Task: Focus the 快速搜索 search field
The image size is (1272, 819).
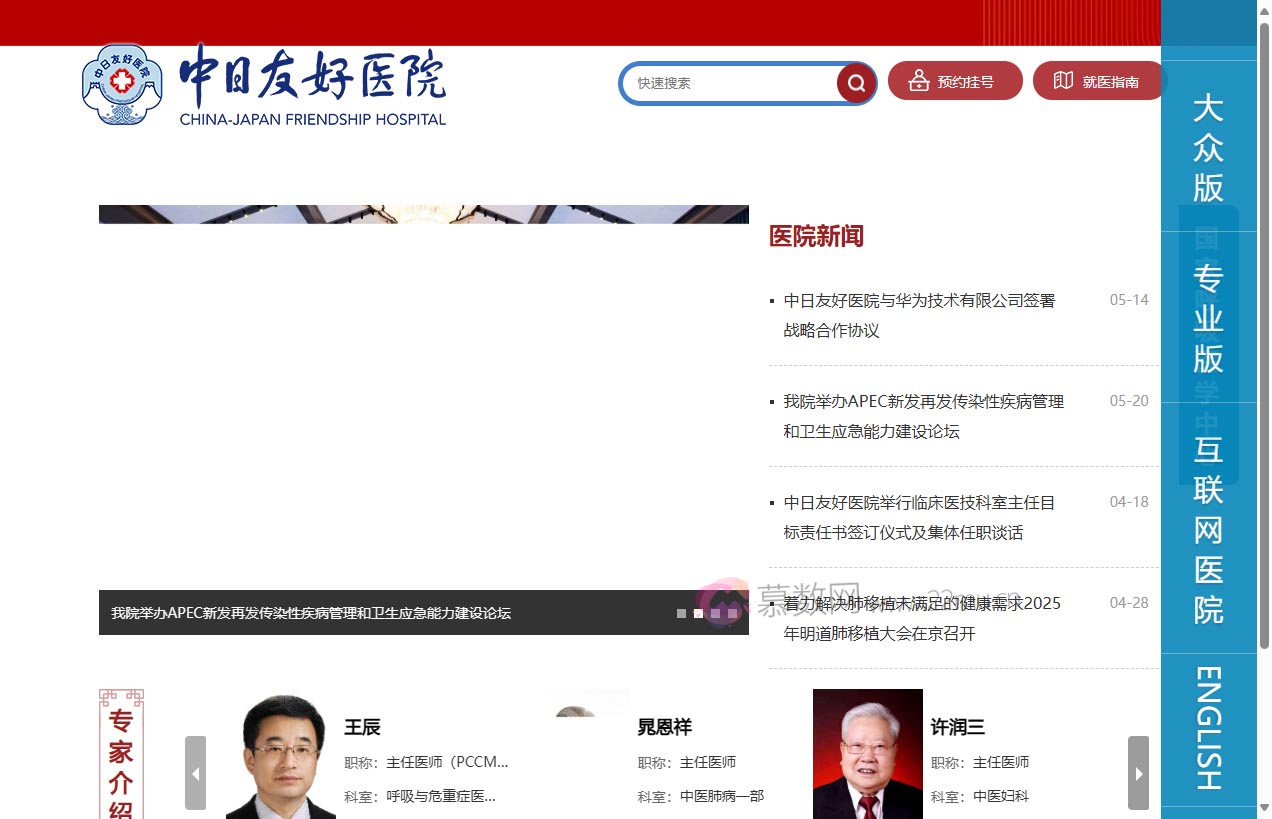Action: [730, 83]
